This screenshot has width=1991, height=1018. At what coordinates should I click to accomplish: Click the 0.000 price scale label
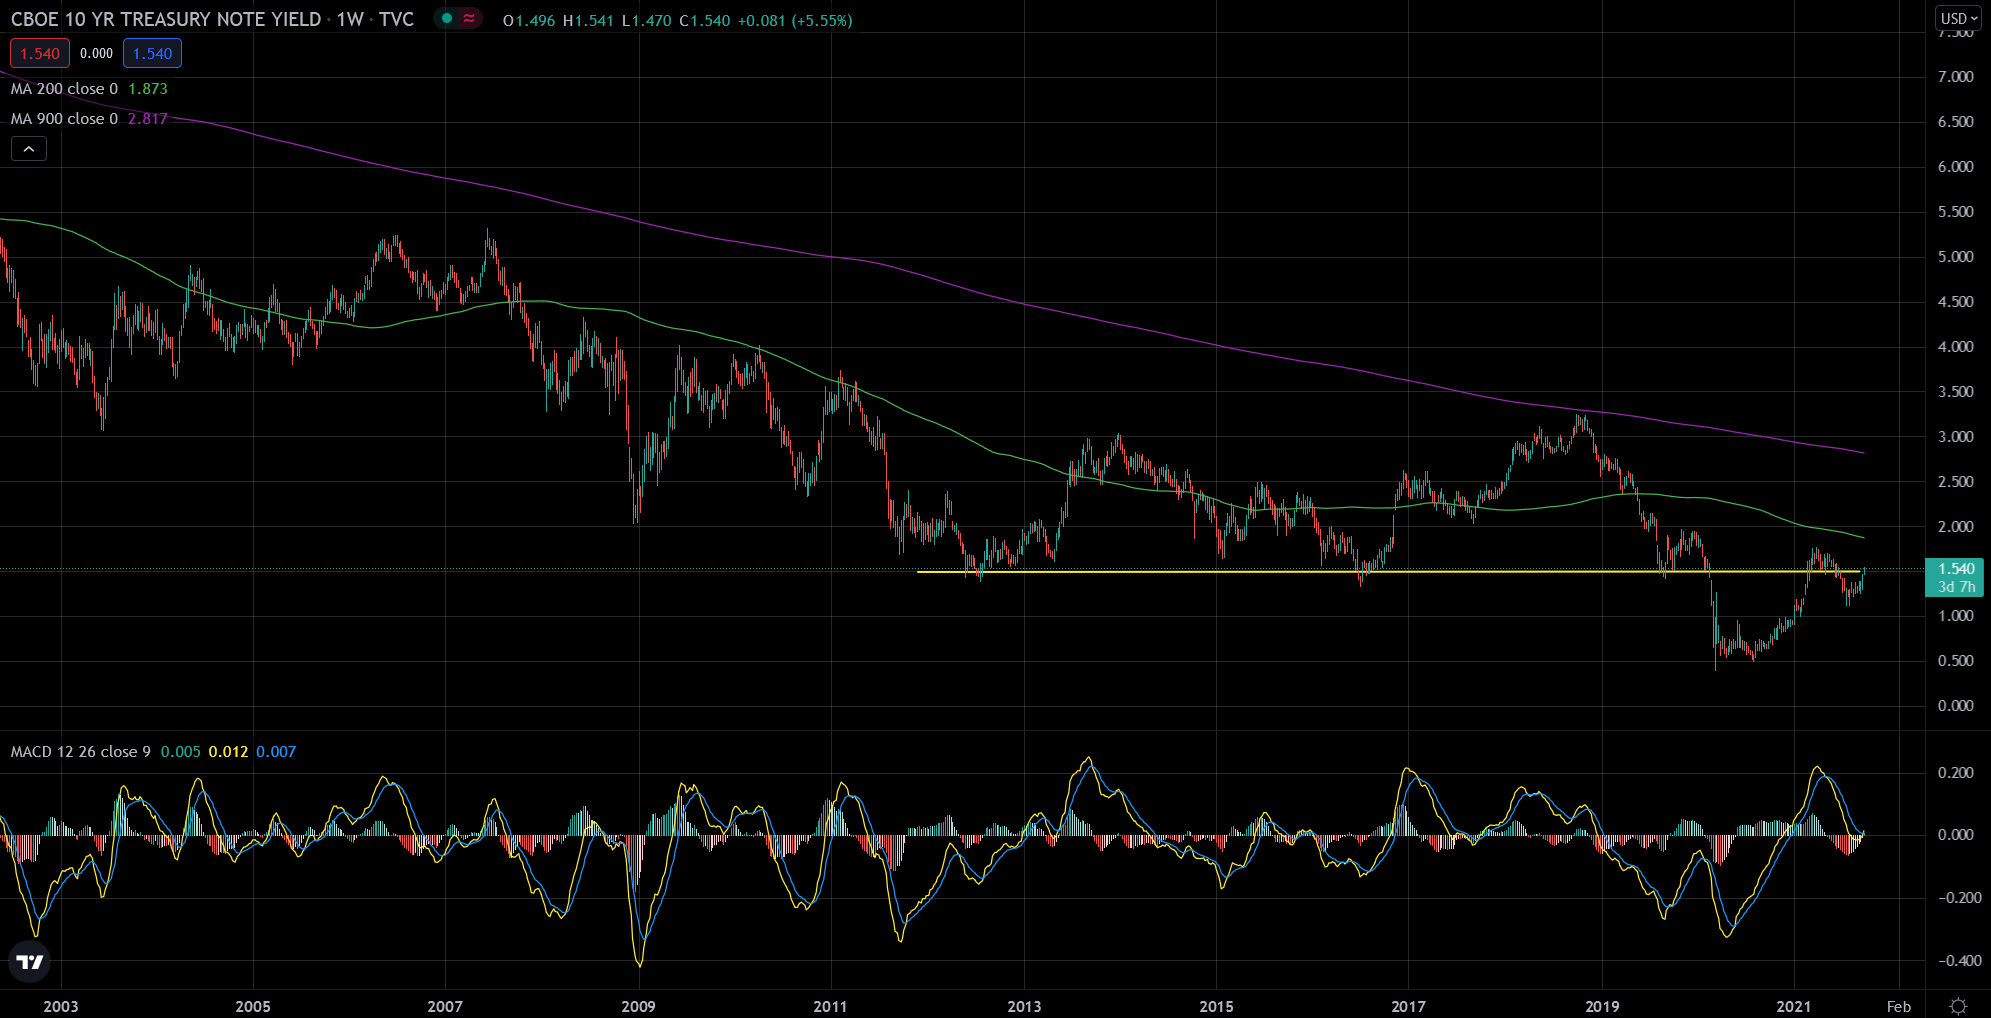tap(1955, 706)
